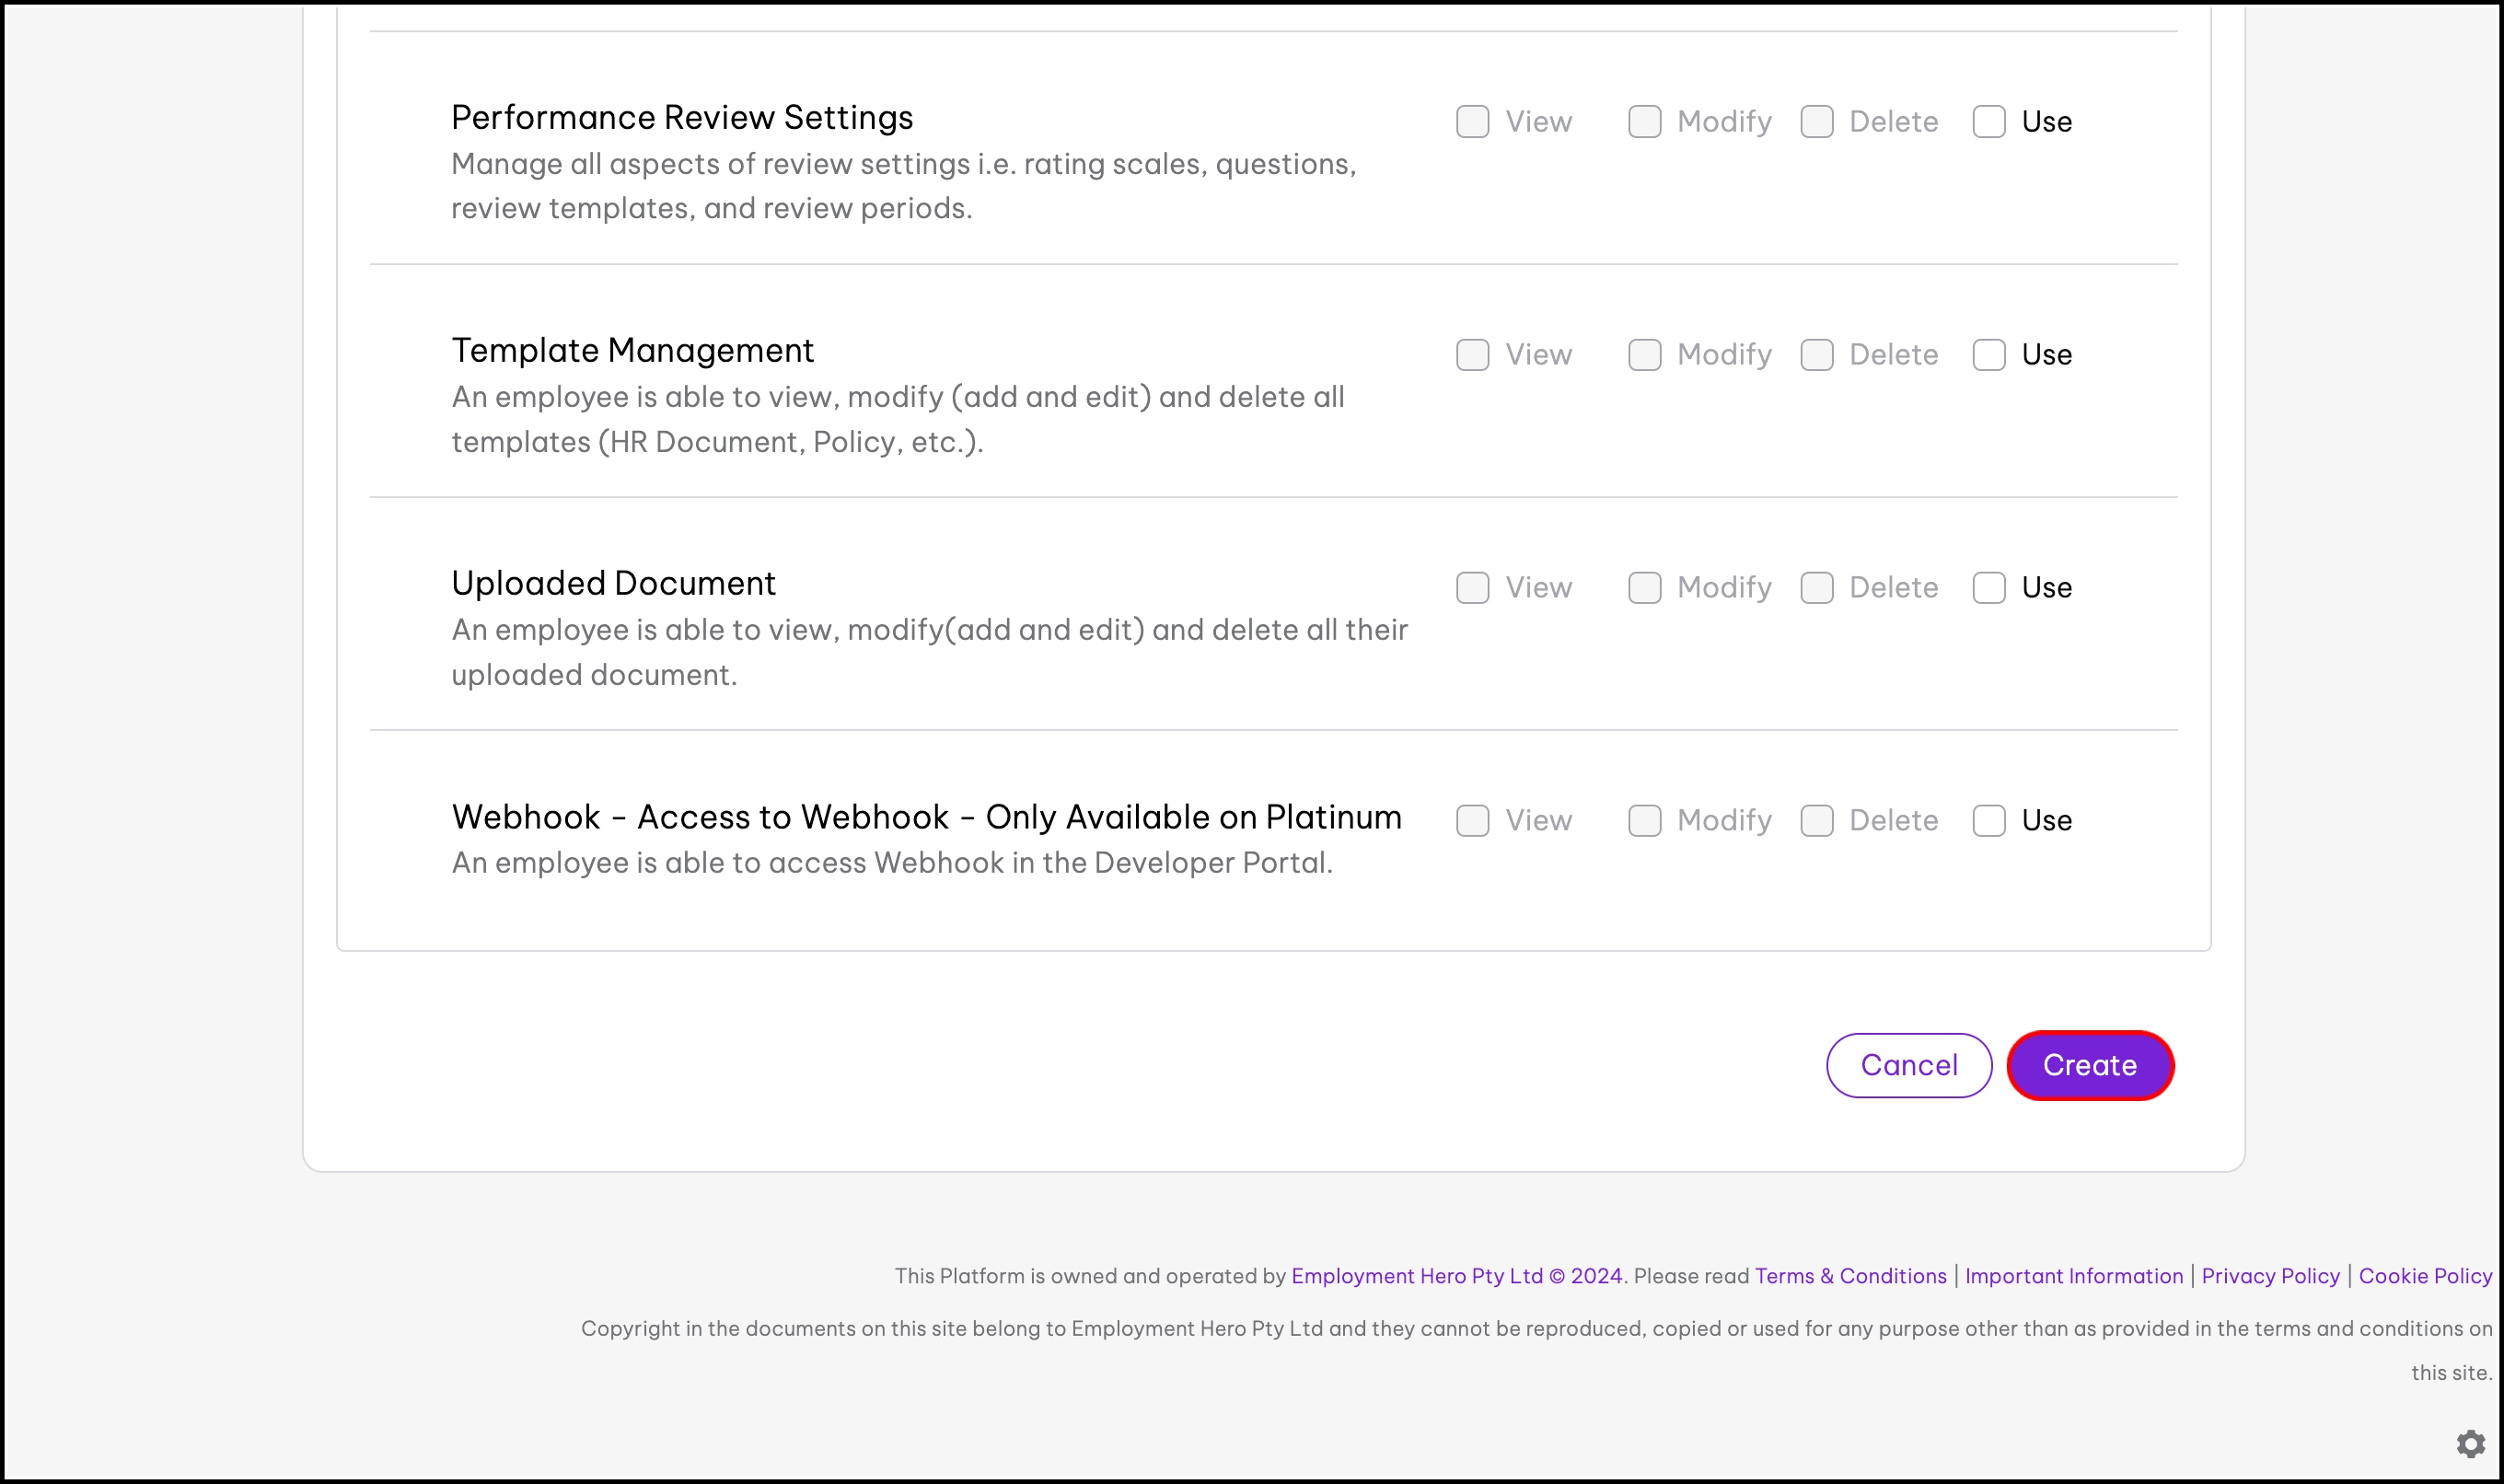This screenshot has height=1484, width=2504.
Task: Enable Use for Webhook access
Action: pyautogui.click(x=1988, y=821)
